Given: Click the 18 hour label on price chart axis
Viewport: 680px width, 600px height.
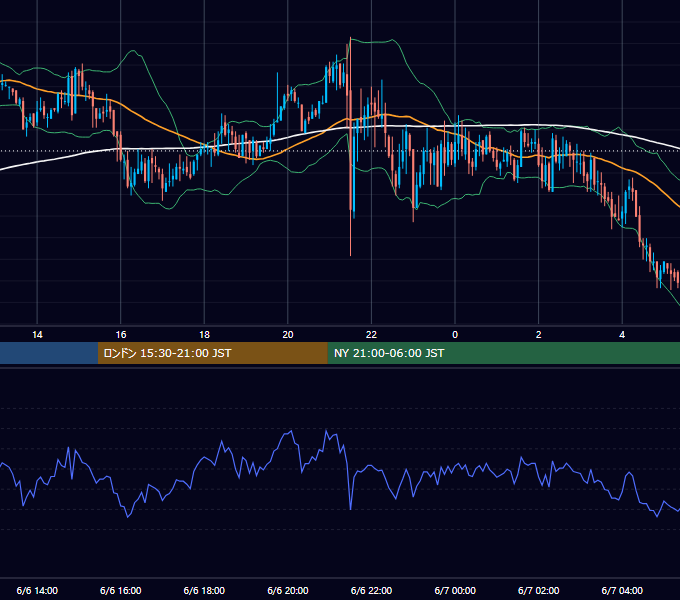Looking at the screenshot, I should (204, 335).
